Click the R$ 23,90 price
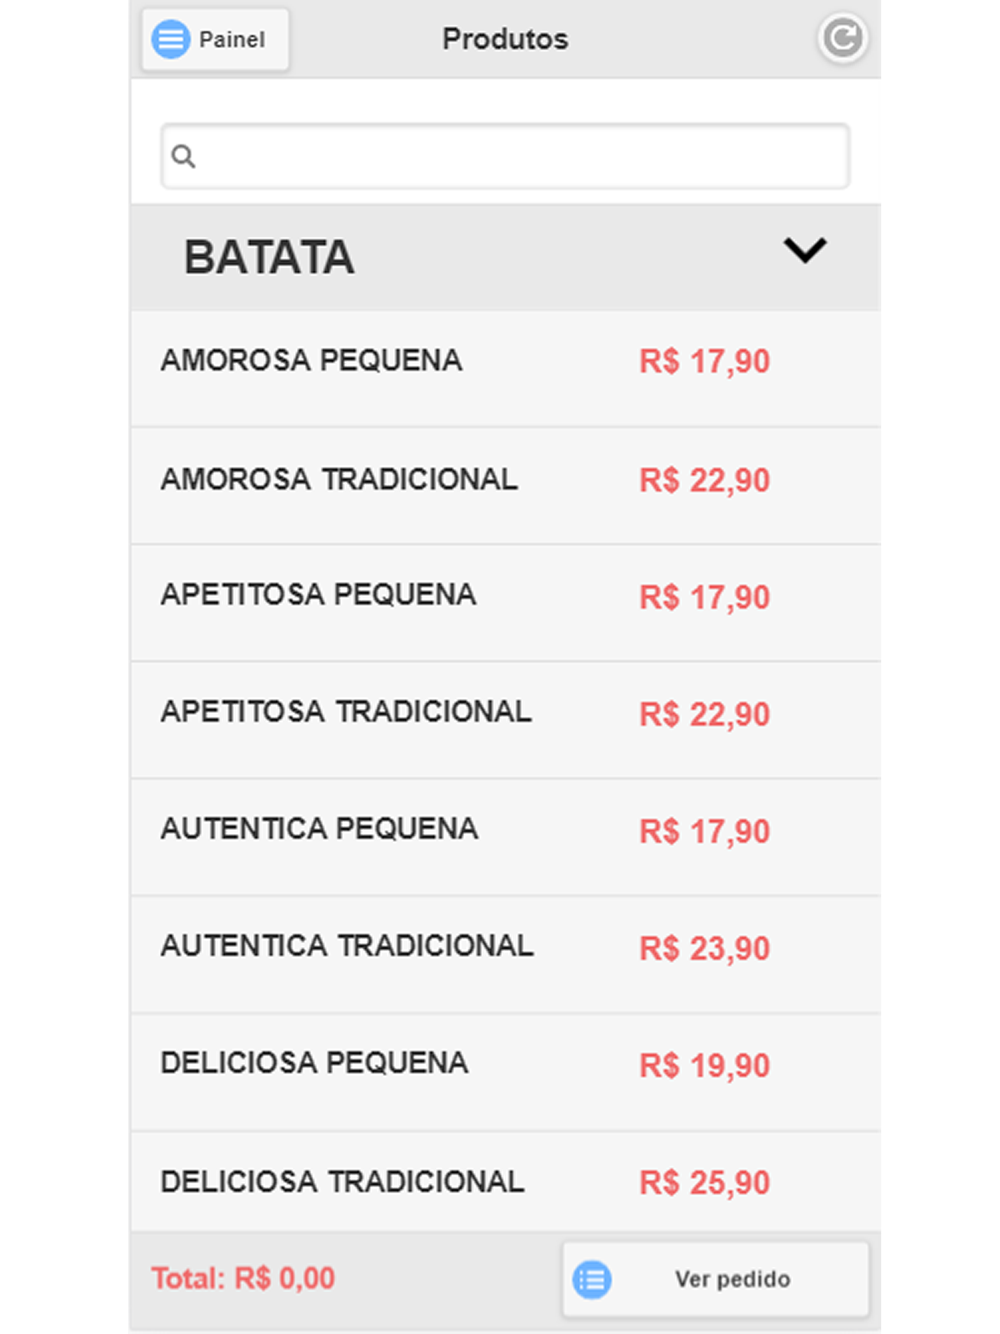 705,948
